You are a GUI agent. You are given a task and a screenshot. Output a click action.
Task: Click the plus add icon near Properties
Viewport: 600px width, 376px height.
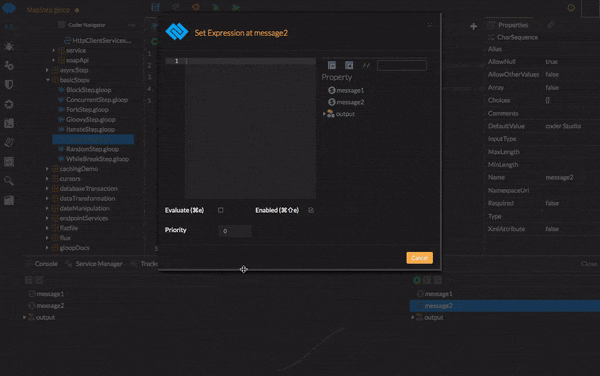click(473, 26)
